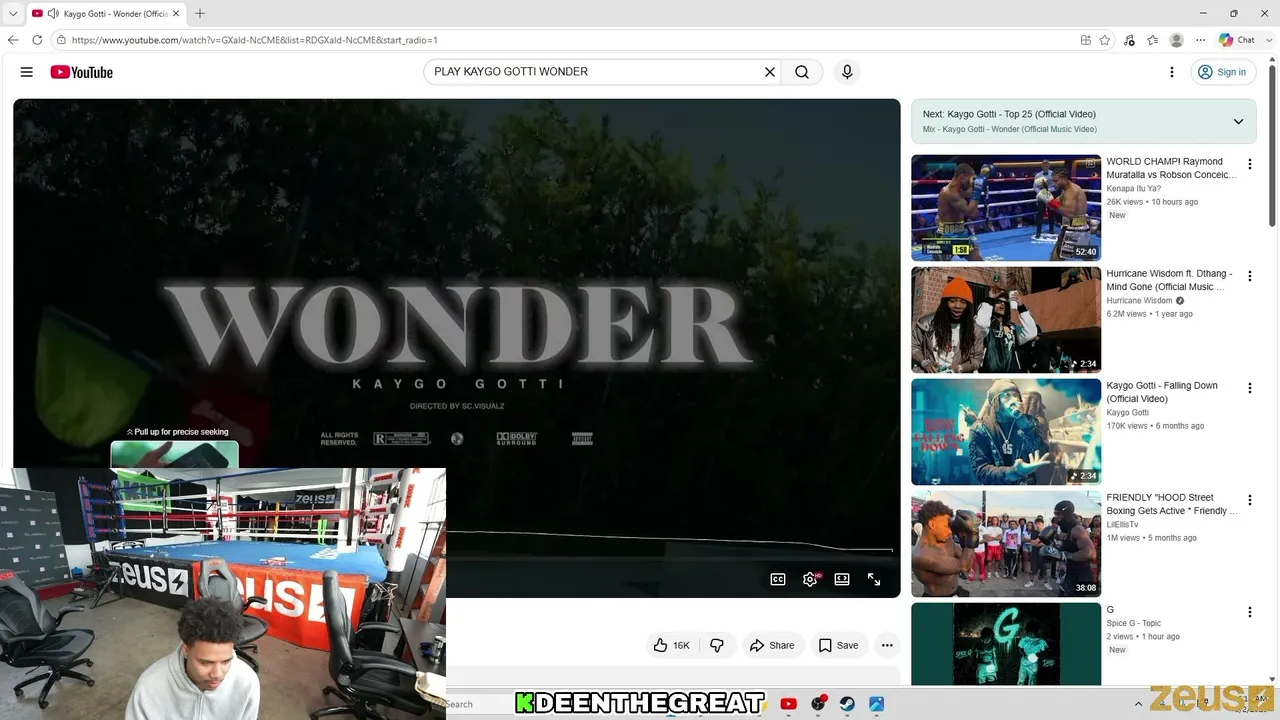1280x720 pixels.
Task: Close the Kaygo Gotti - Wonder tab
Action: coord(176,14)
